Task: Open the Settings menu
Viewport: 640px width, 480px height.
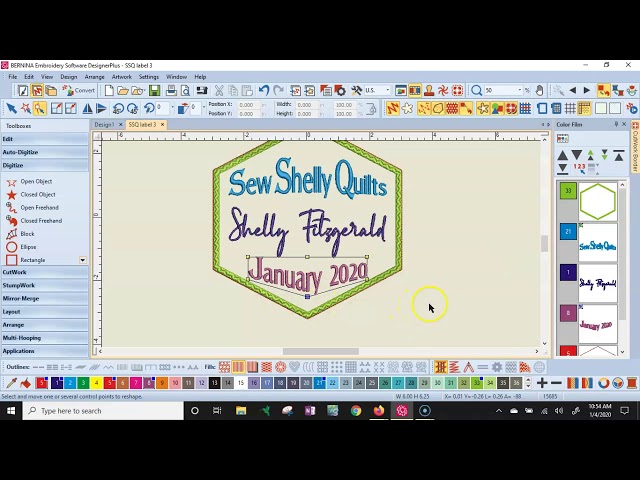Action: 149,77
